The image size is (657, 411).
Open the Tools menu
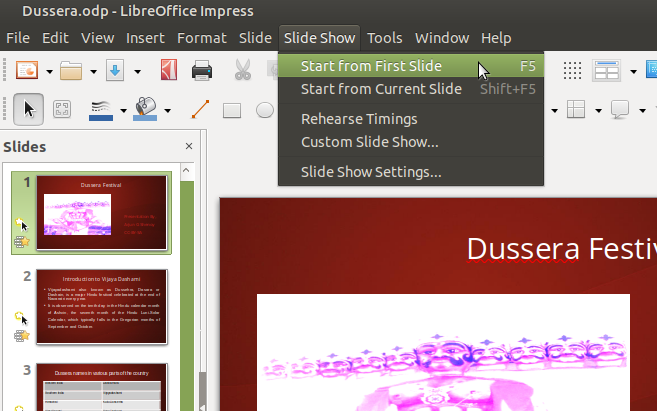(385, 38)
